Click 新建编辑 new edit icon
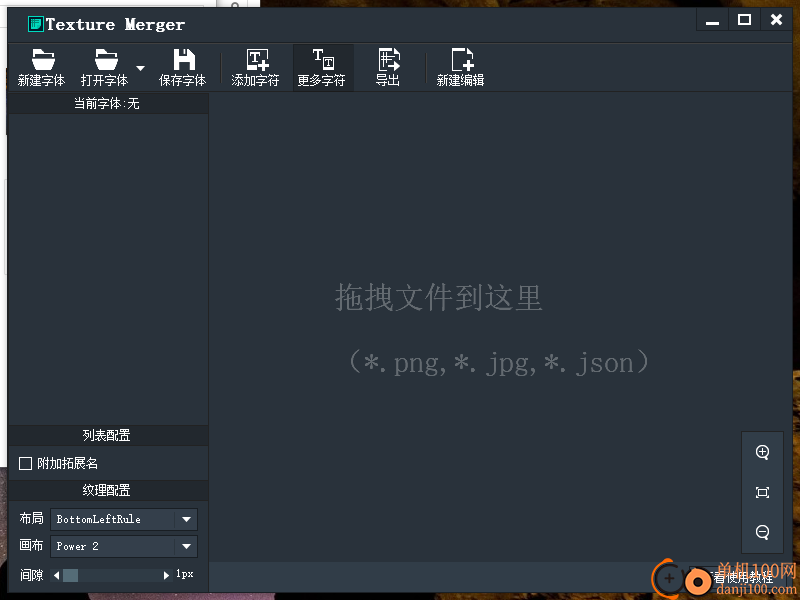Viewport: 800px width, 600px height. (460, 67)
